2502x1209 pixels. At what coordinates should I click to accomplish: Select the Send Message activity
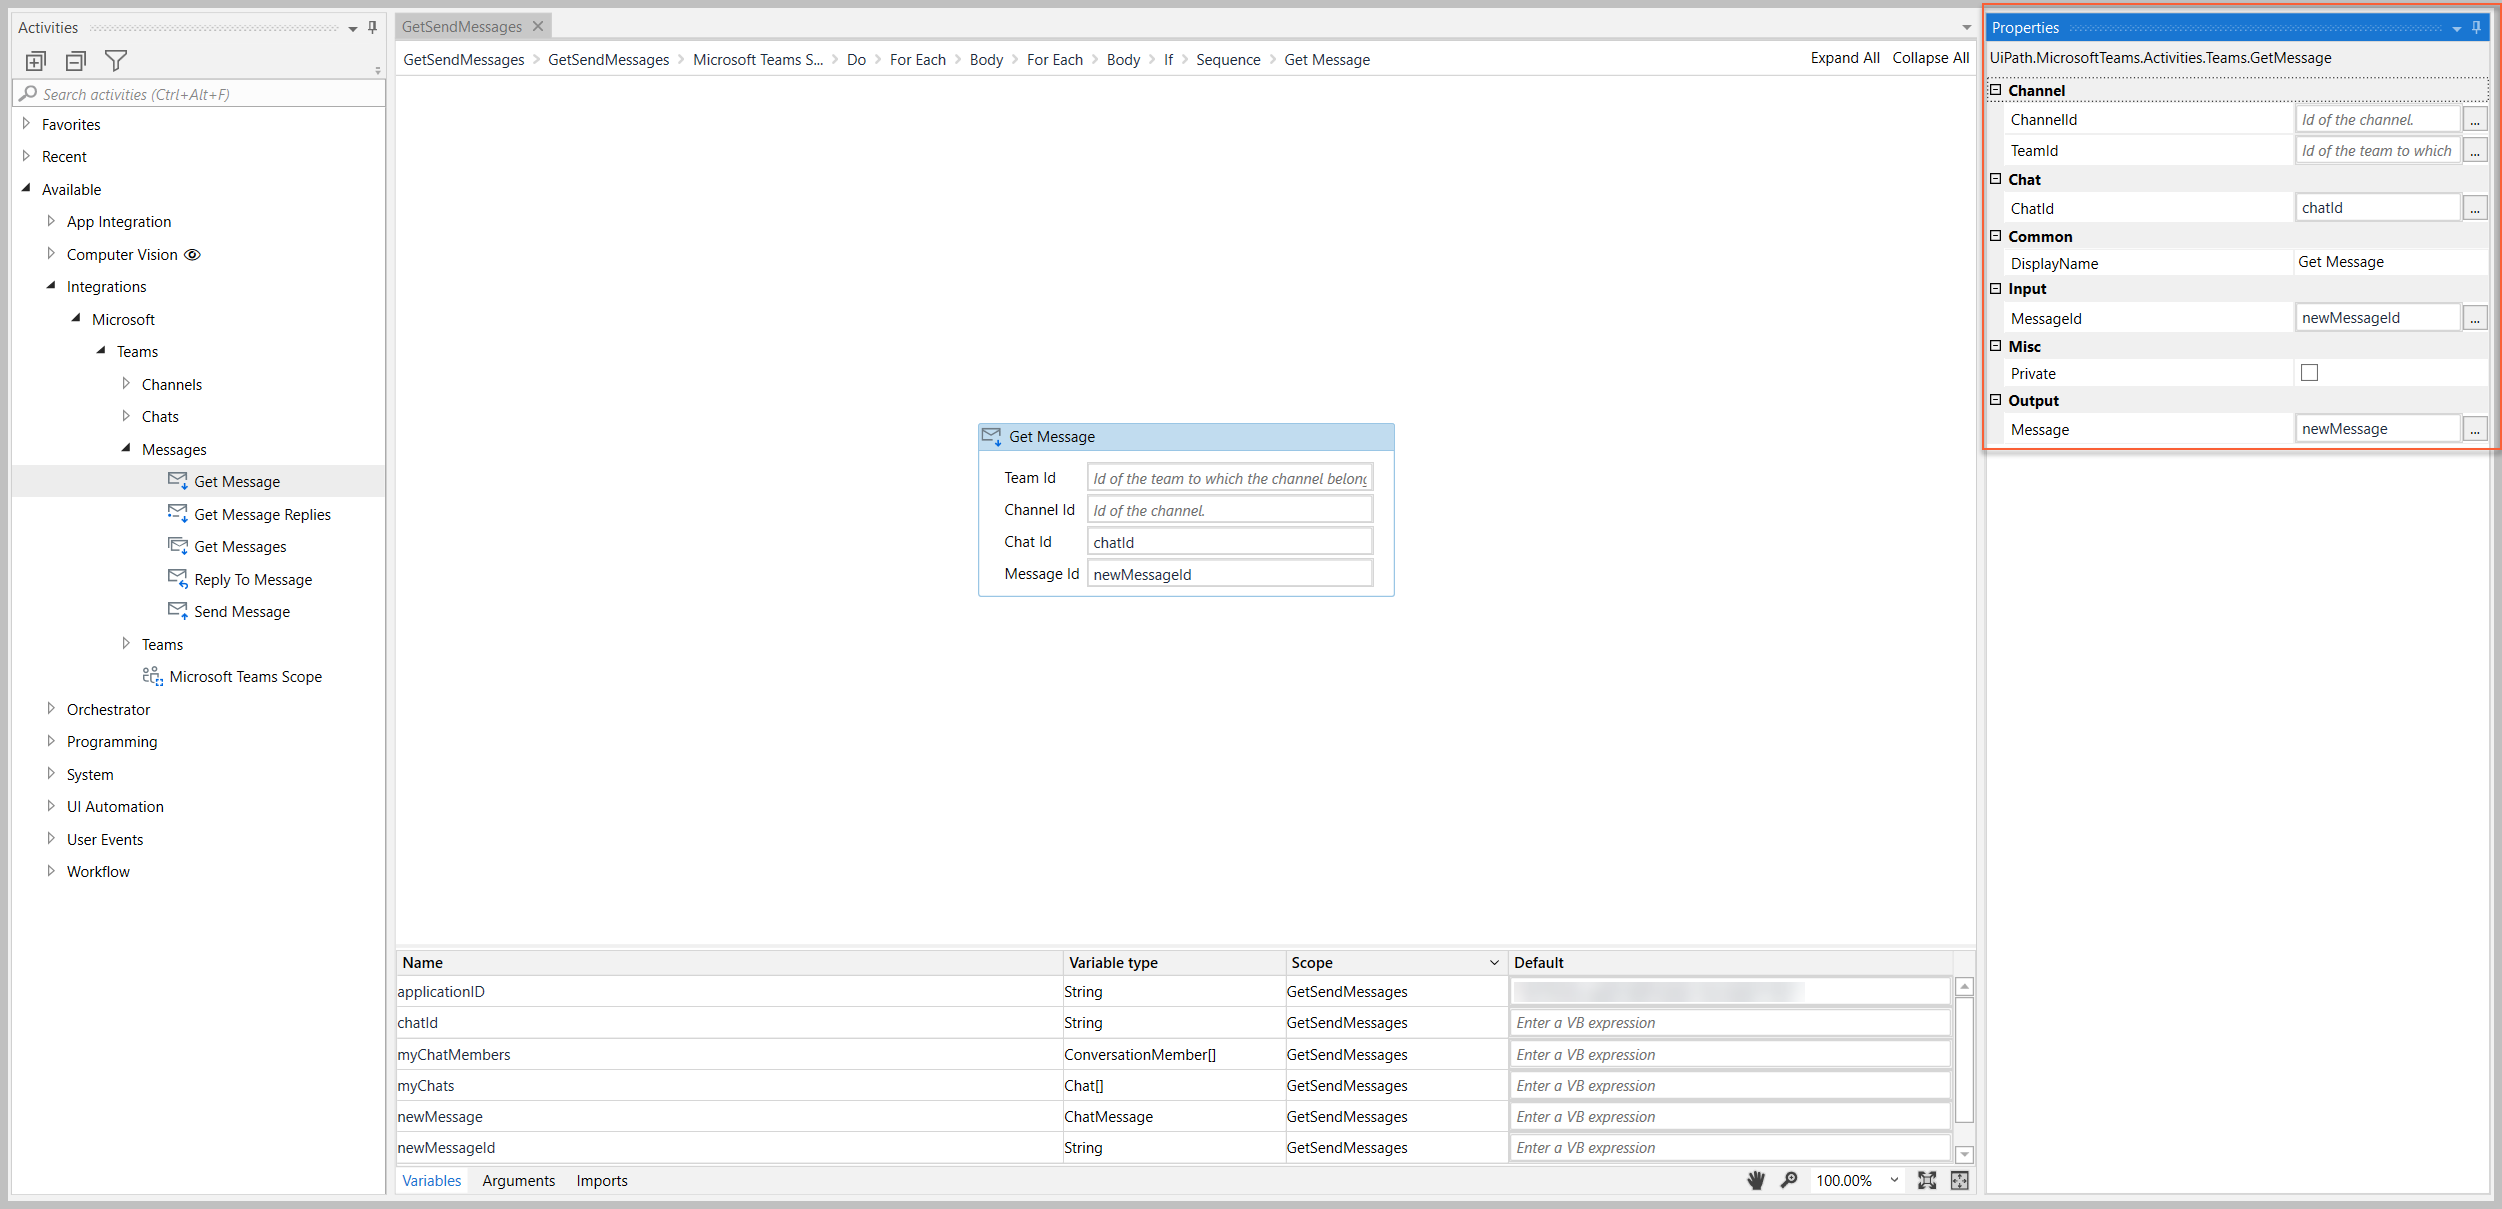click(242, 611)
